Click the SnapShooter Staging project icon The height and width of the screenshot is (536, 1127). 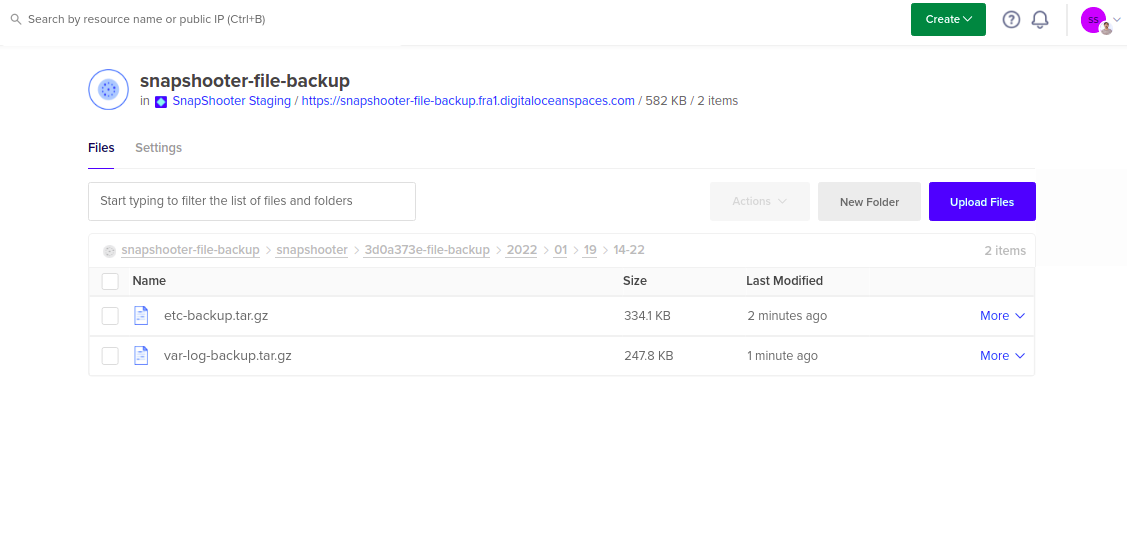point(161,102)
